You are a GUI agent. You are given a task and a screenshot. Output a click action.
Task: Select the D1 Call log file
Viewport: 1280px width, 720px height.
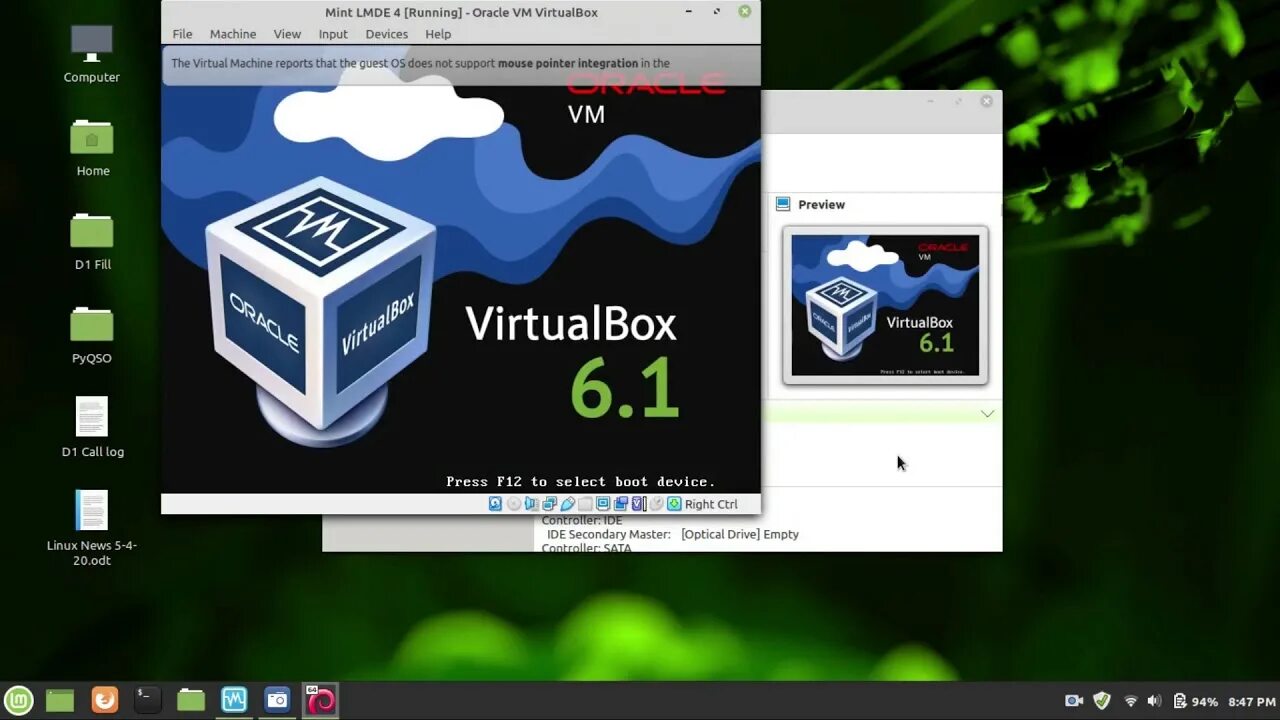pyautogui.click(x=92, y=427)
